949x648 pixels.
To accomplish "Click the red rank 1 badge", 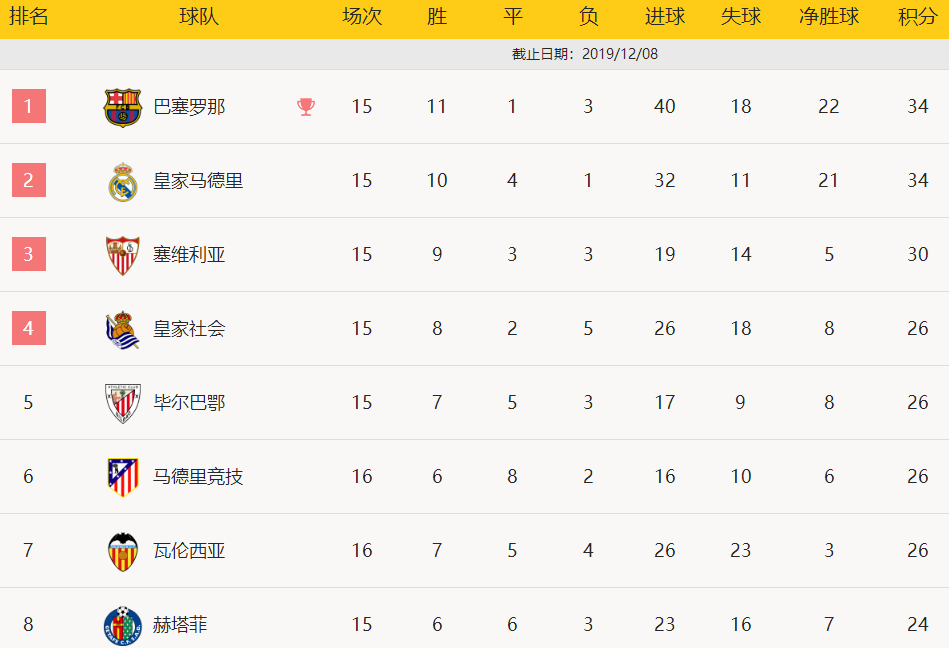I will coord(29,106).
